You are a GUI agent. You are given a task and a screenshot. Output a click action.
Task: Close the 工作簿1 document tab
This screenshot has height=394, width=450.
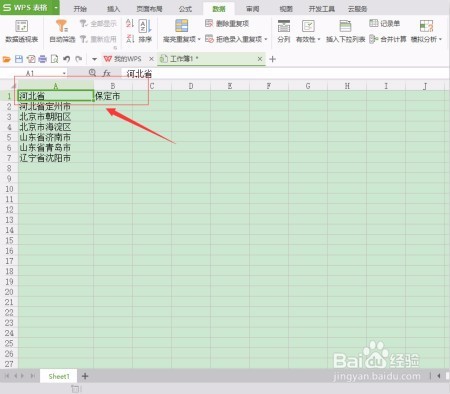(260, 59)
